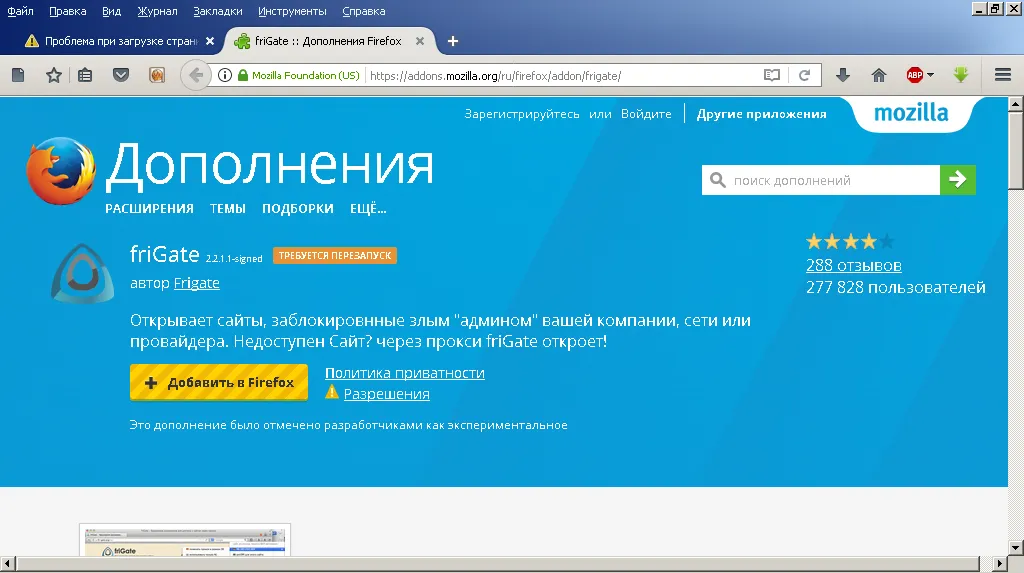The width and height of the screenshot is (1024, 573).
Task: Save page to Pocket icon
Action: click(121, 75)
